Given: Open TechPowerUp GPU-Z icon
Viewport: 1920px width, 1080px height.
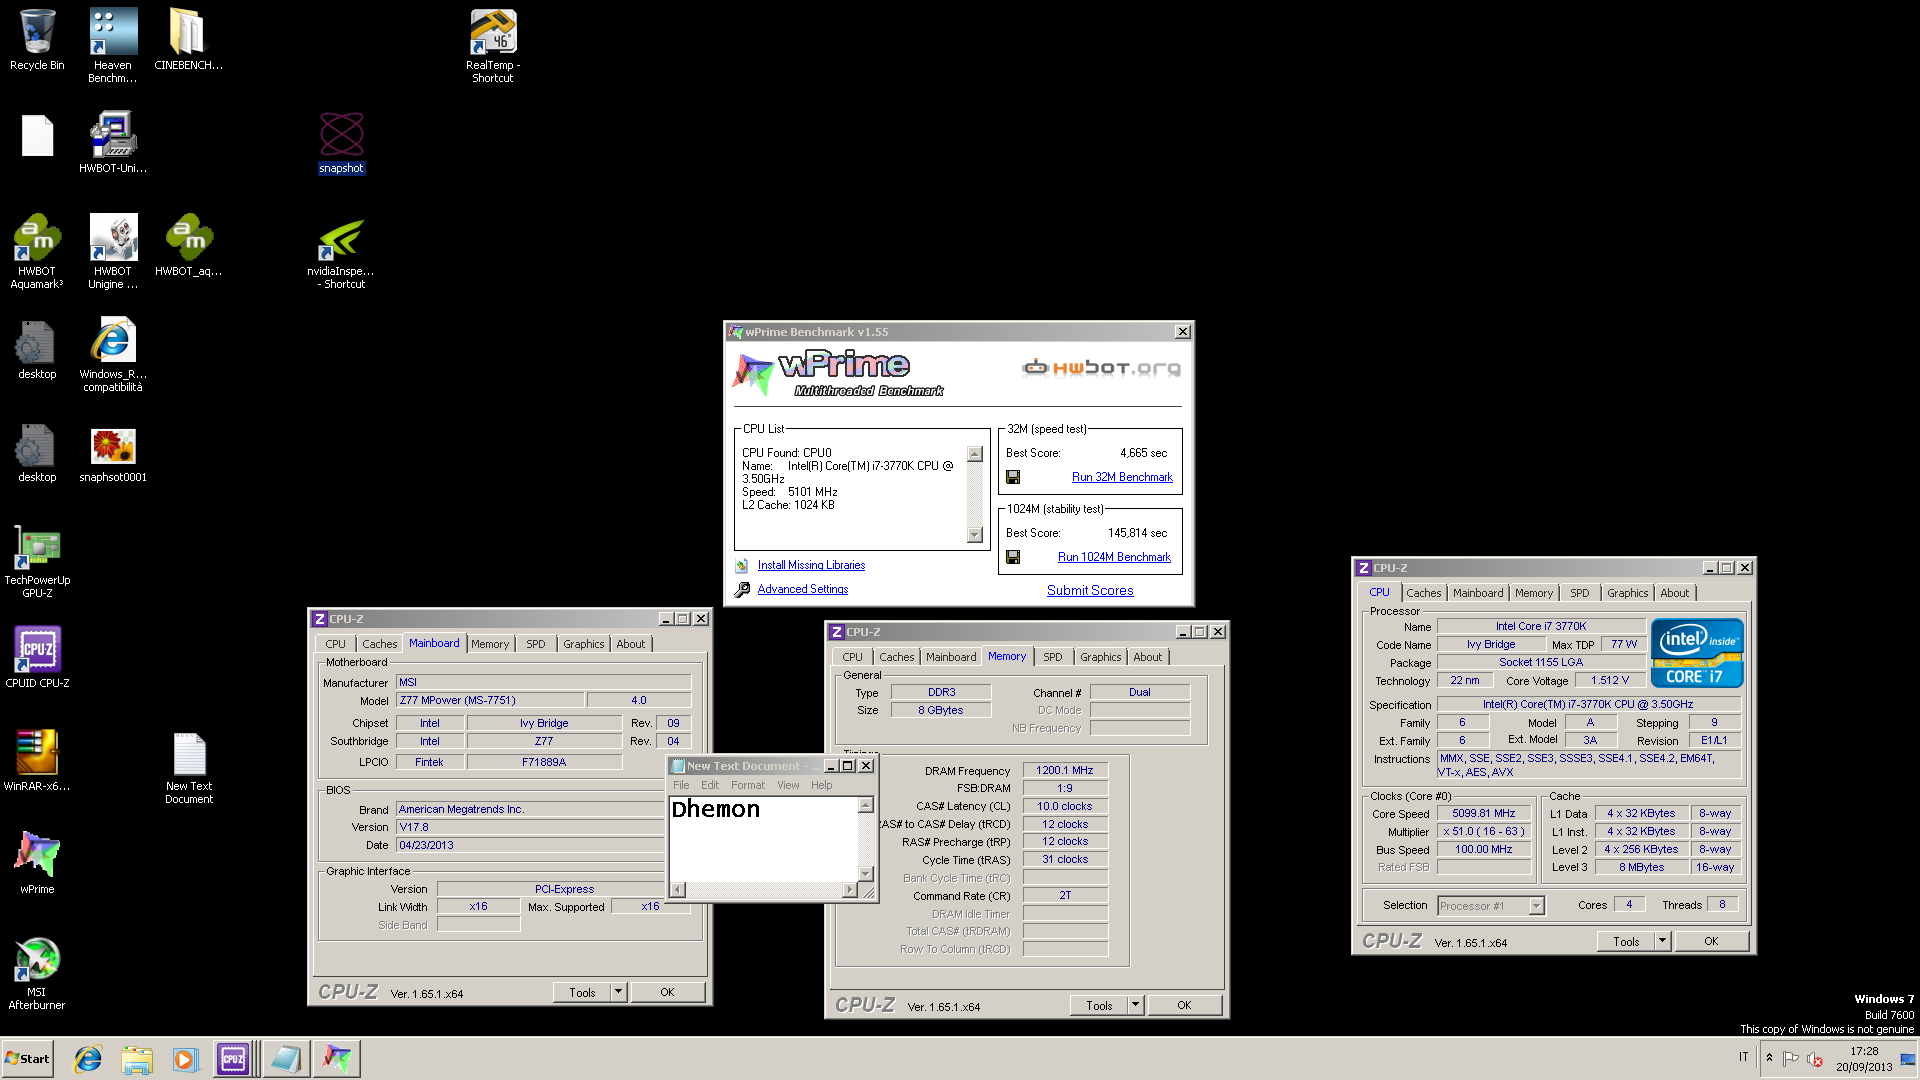Looking at the screenshot, I should (37, 561).
